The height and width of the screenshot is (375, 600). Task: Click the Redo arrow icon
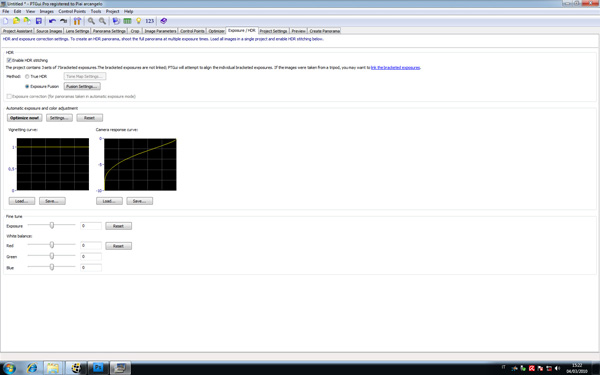(x=64, y=21)
